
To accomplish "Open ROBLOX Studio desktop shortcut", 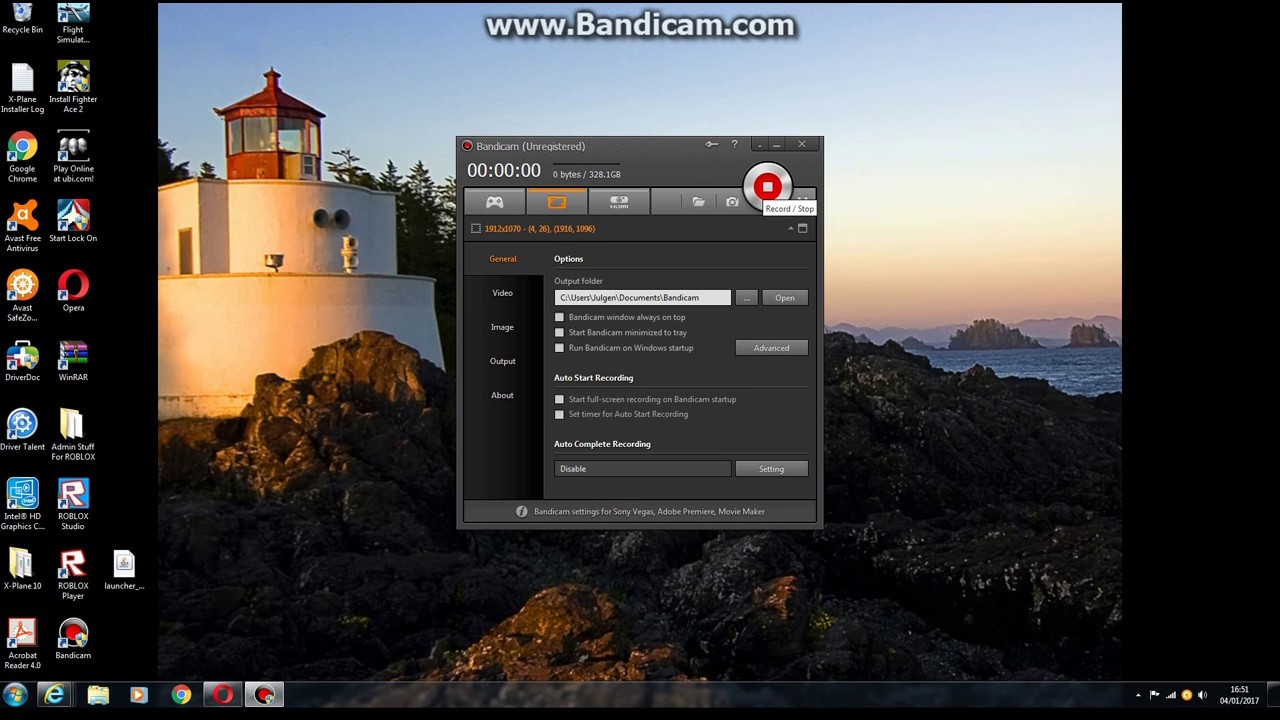I will pos(73,505).
